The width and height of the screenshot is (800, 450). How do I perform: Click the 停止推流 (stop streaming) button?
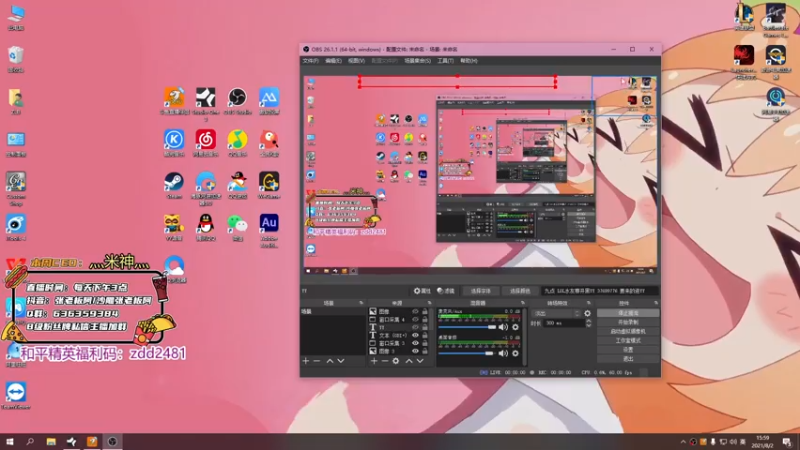(x=628, y=313)
